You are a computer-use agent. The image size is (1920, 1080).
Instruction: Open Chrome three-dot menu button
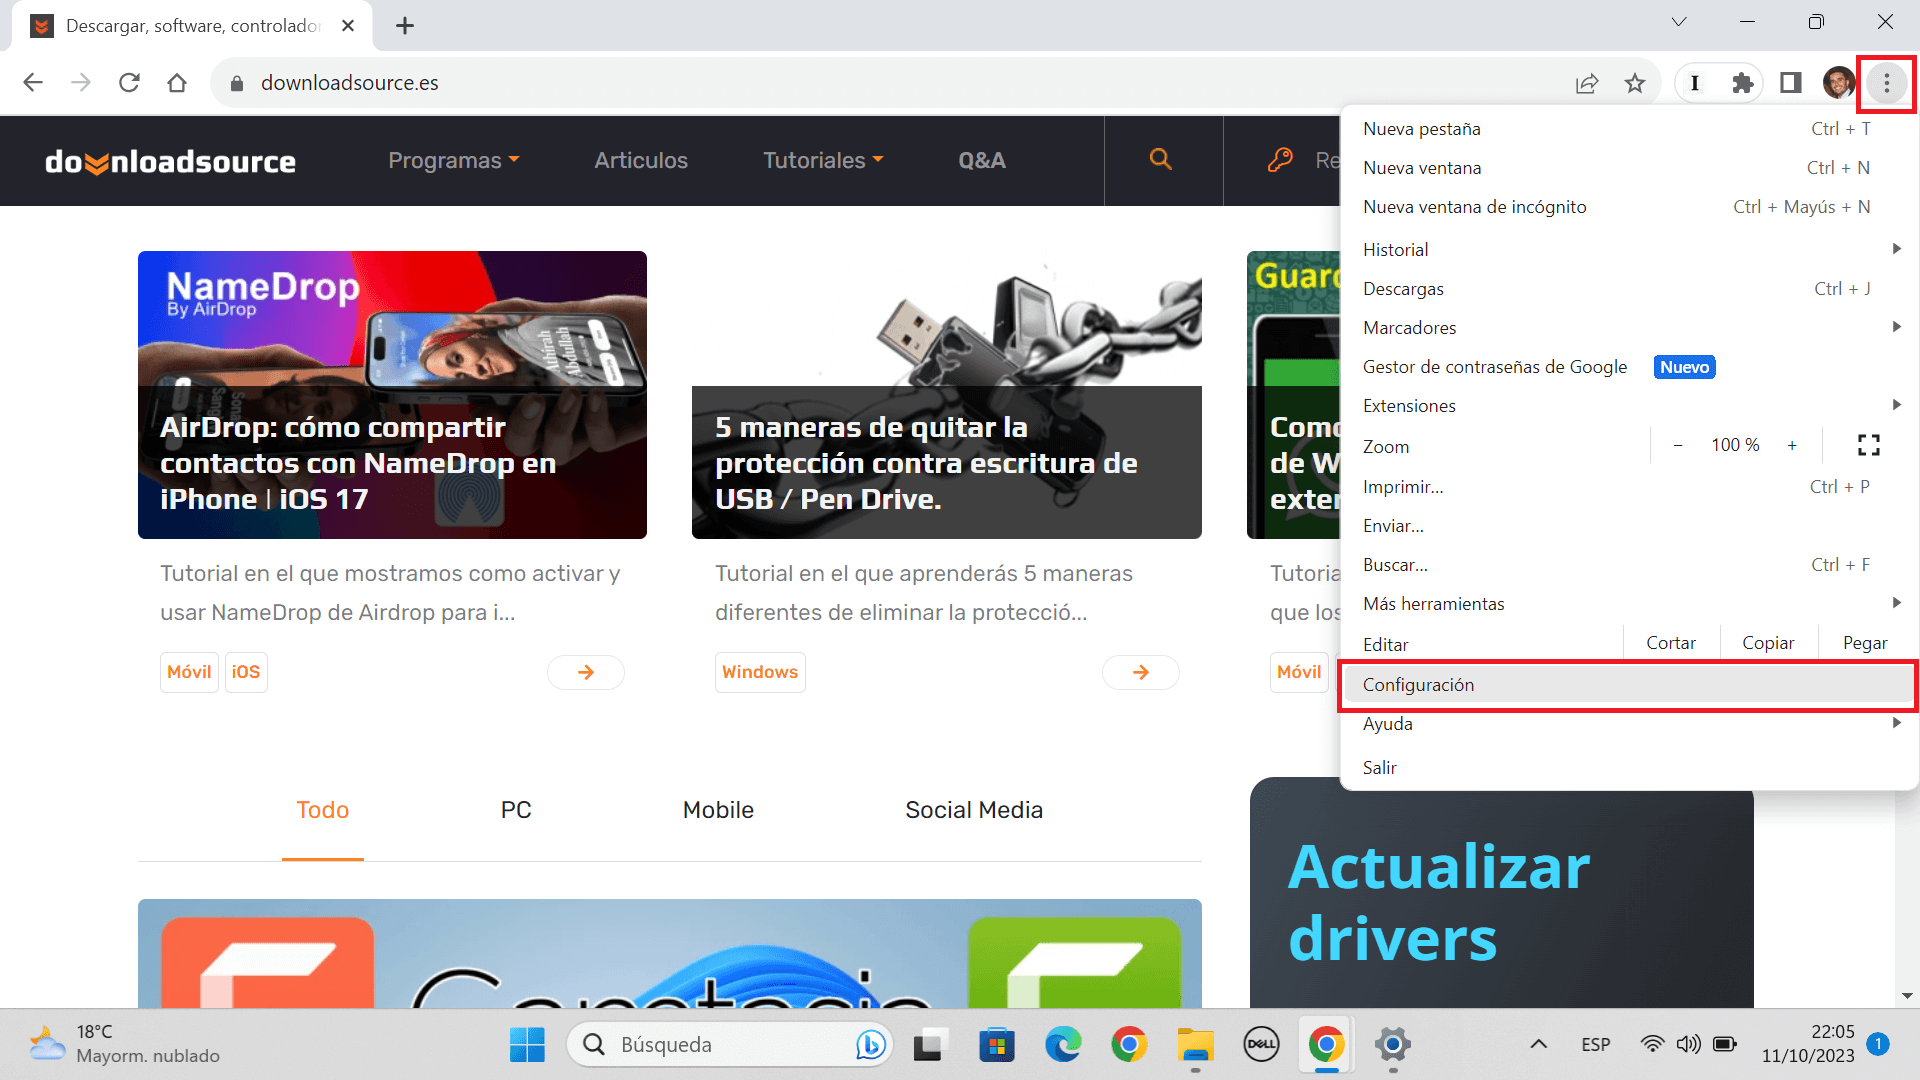click(1887, 83)
